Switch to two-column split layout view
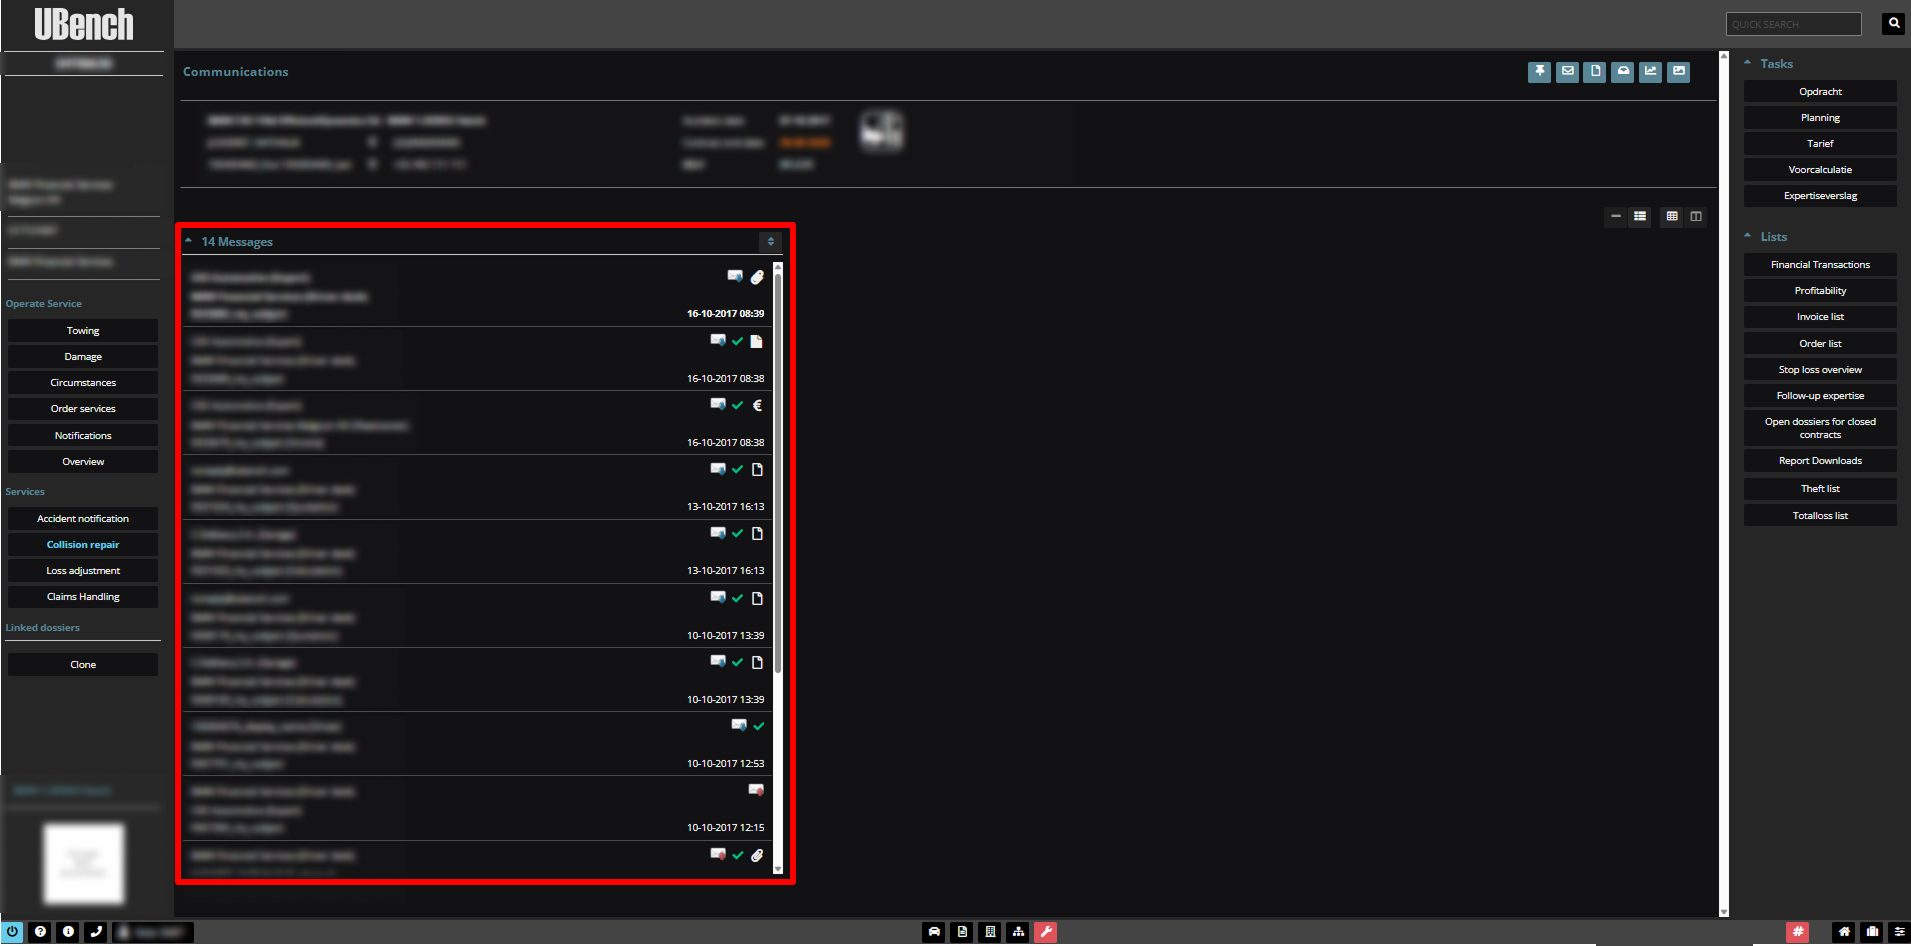 coord(1696,217)
